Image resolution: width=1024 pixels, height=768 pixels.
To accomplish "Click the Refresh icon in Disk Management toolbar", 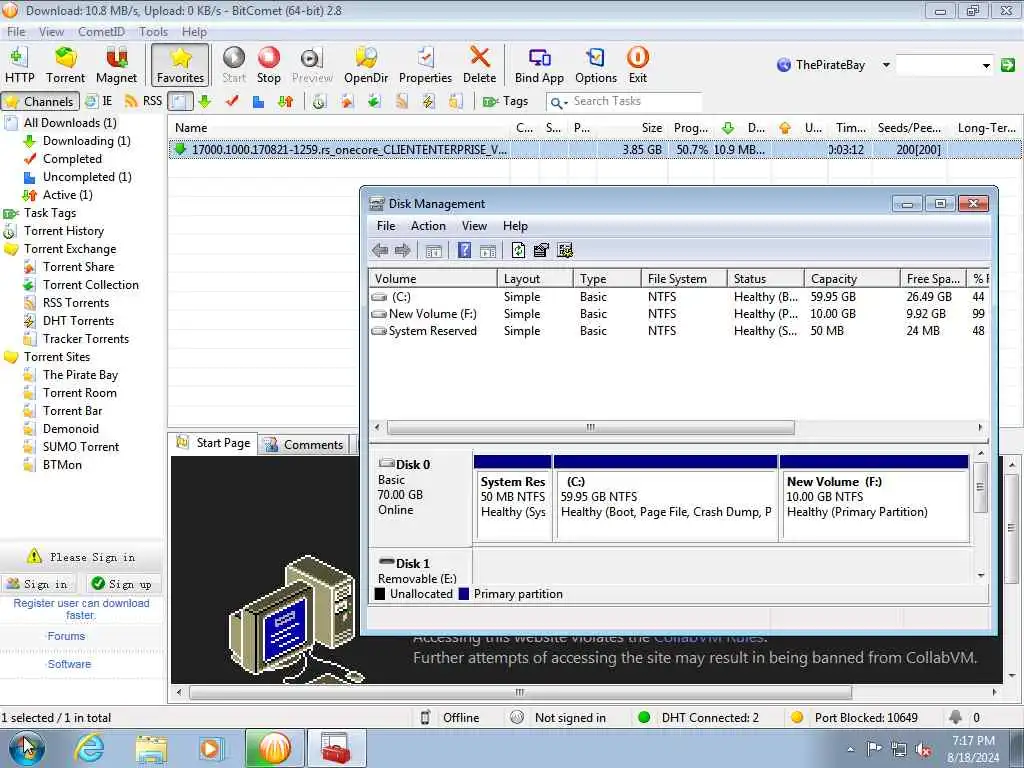I will pos(518,250).
